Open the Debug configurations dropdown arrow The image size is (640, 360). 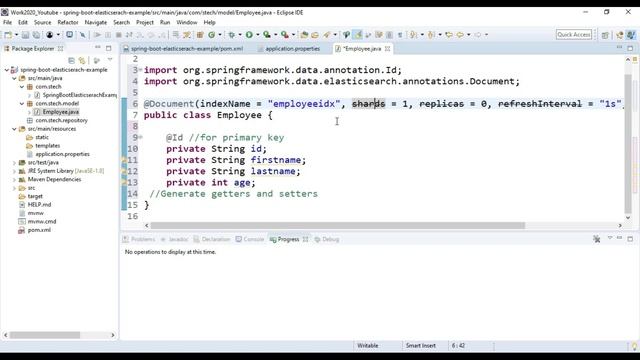[x=240, y=35]
